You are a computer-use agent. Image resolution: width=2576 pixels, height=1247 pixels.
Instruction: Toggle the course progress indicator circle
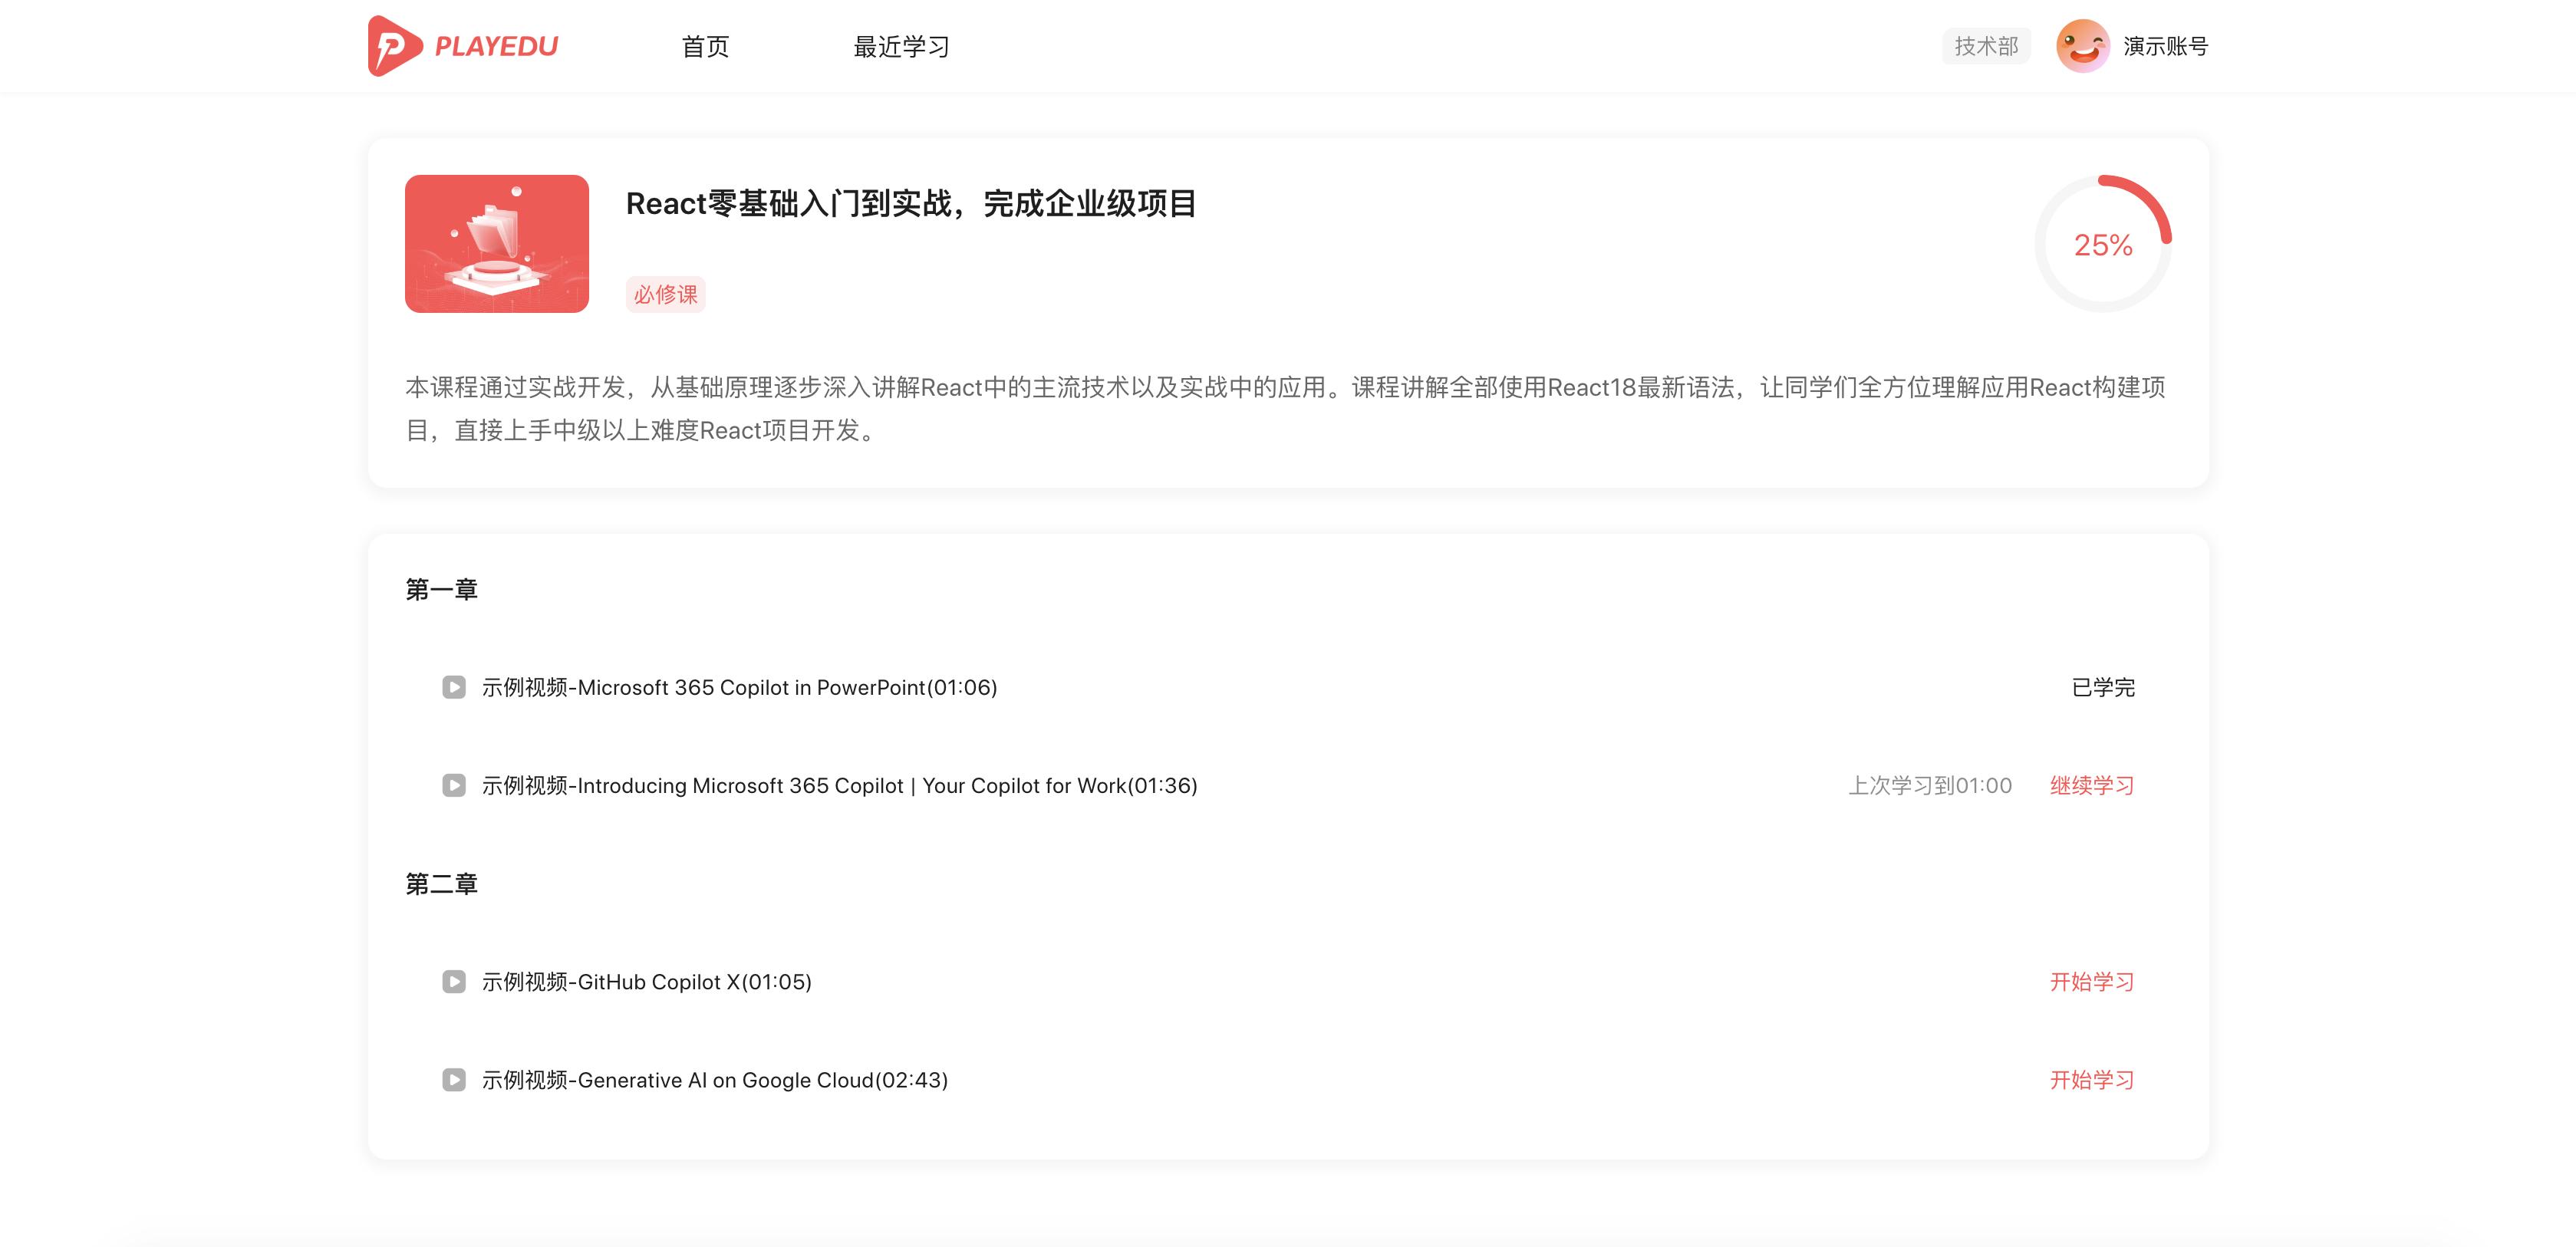pyautogui.click(x=2103, y=243)
